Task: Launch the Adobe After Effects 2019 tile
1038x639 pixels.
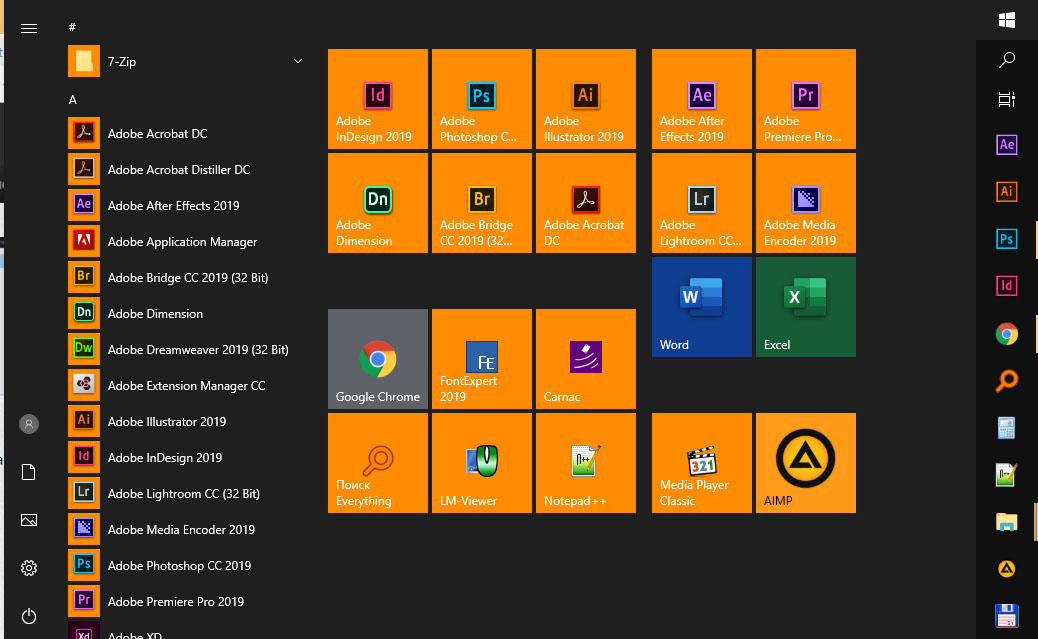Action: tap(701, 99)
